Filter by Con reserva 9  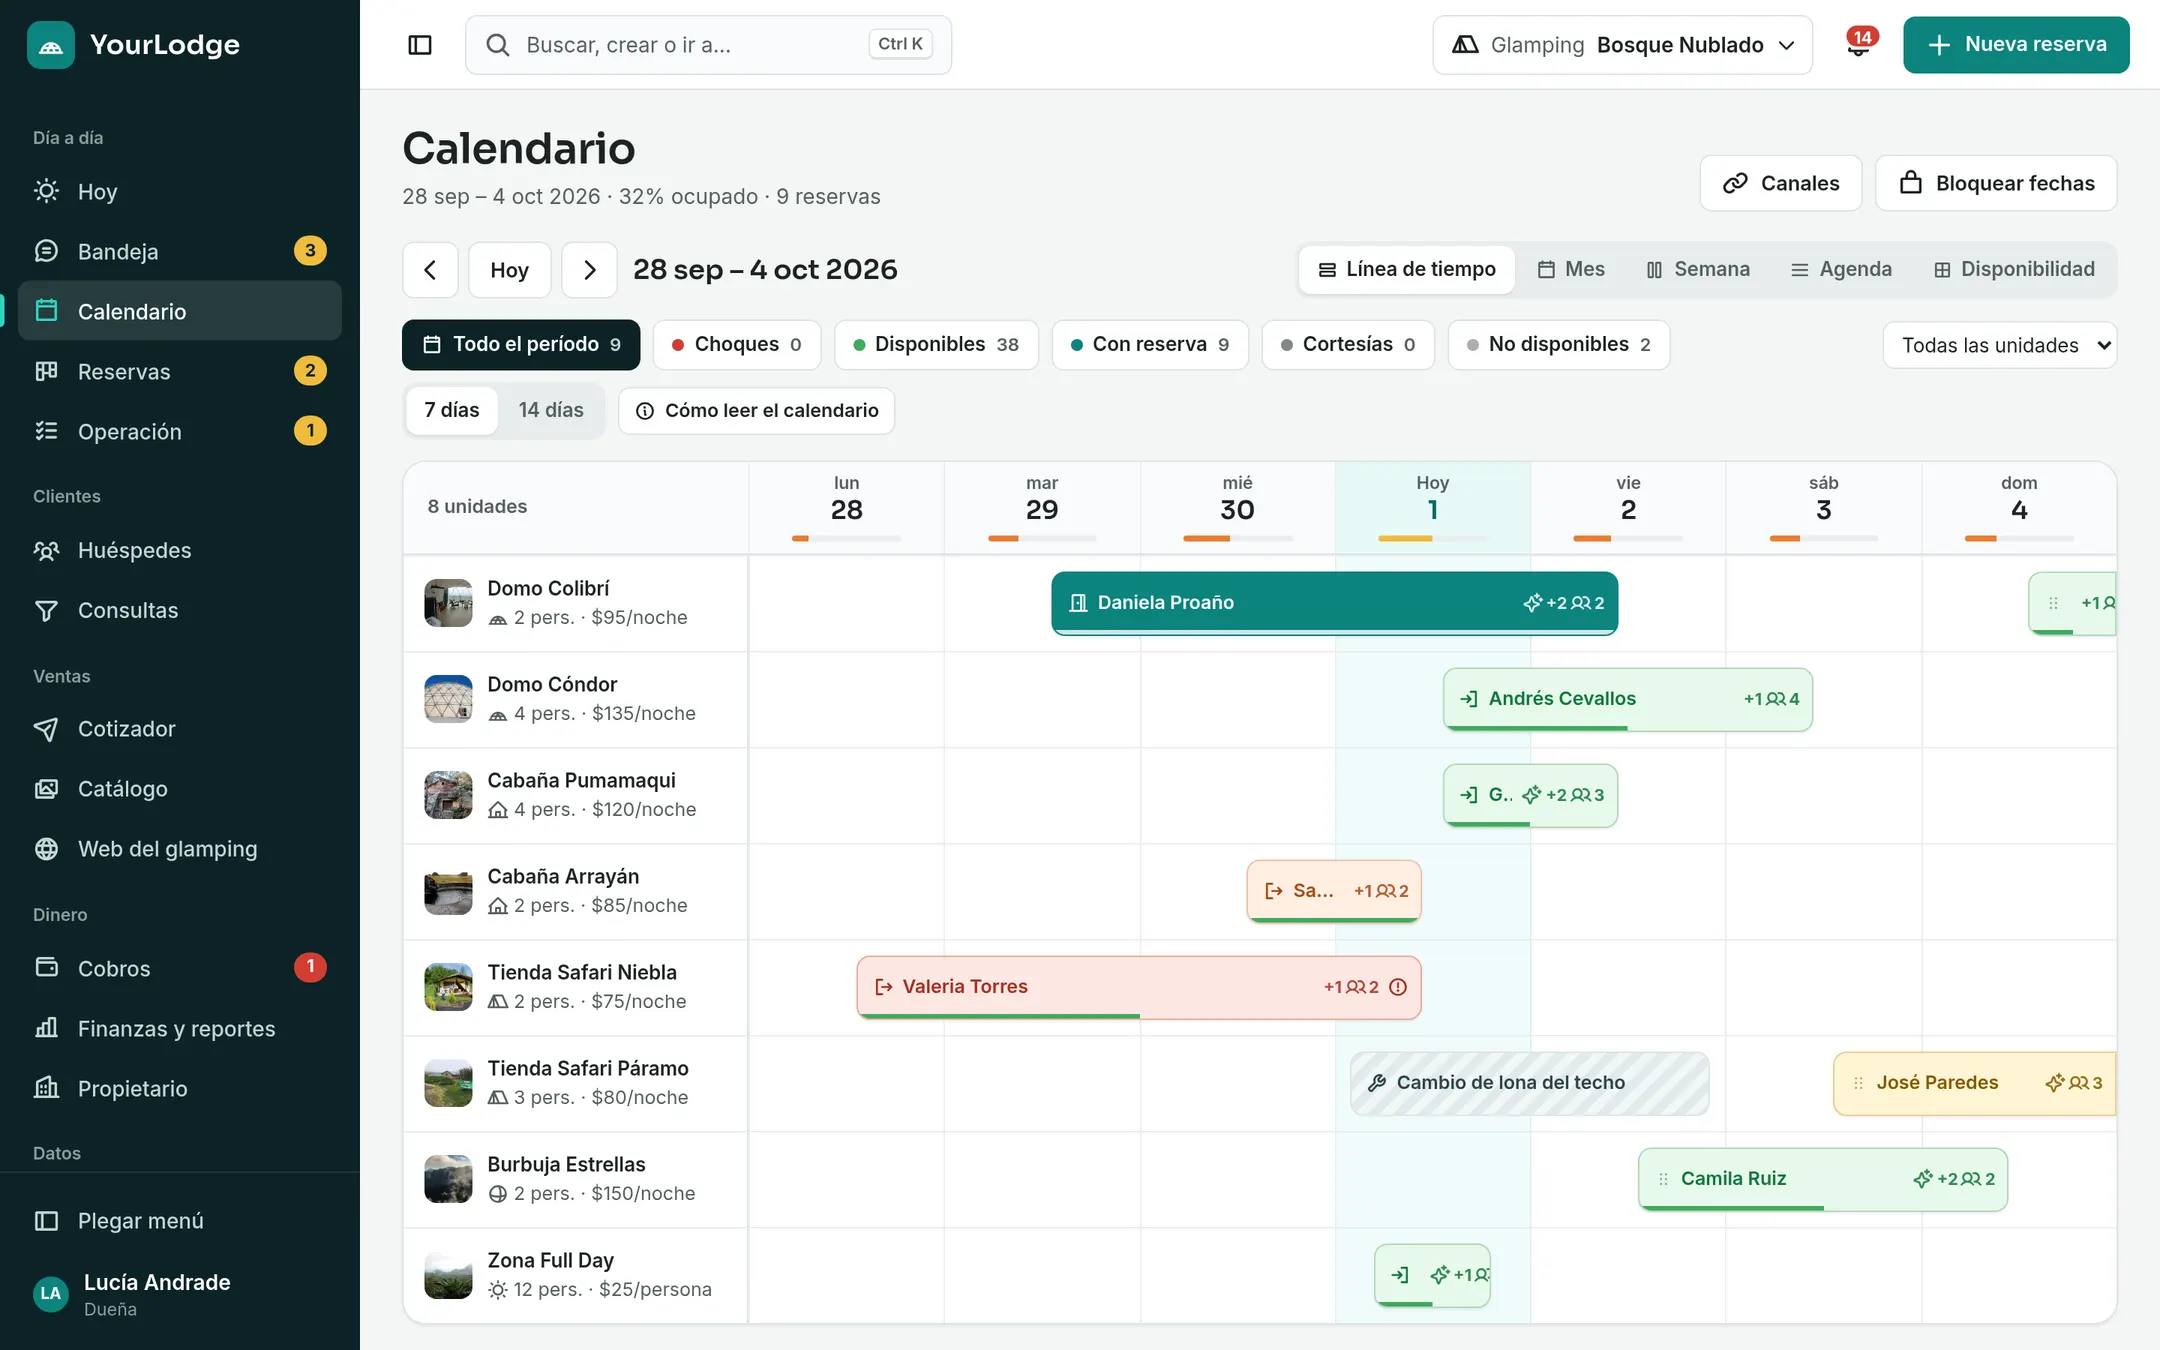click(x=1150, y=345)
